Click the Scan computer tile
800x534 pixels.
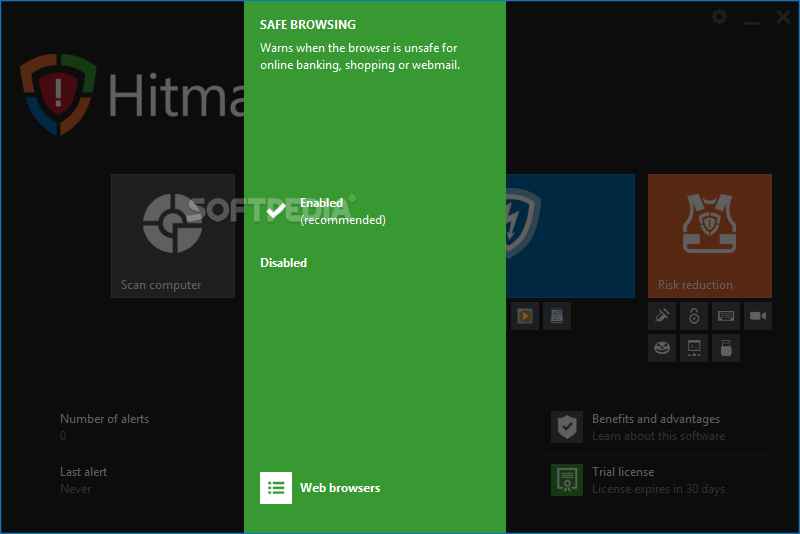coord(172,236)
